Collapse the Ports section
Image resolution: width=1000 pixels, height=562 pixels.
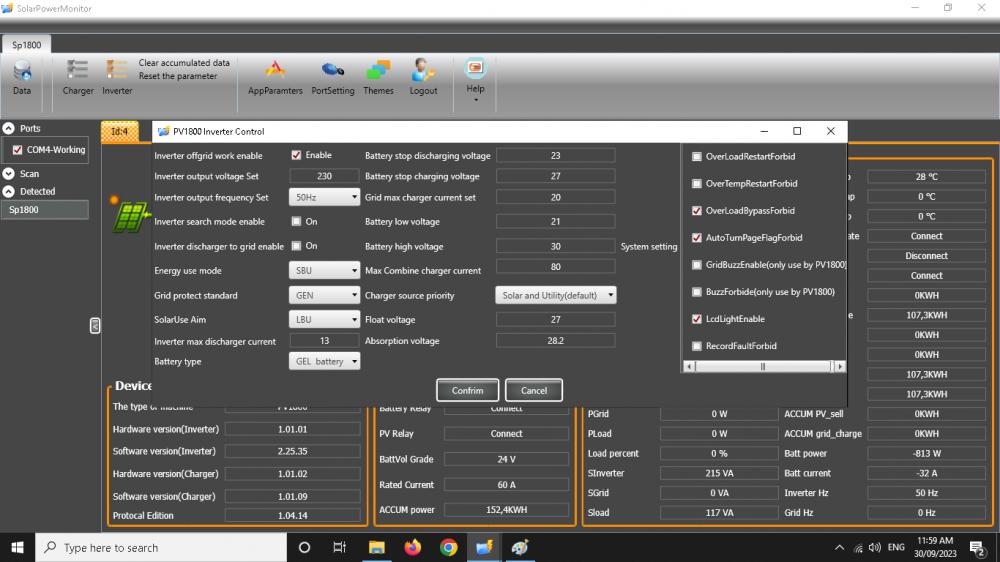[x=8, y=128]
